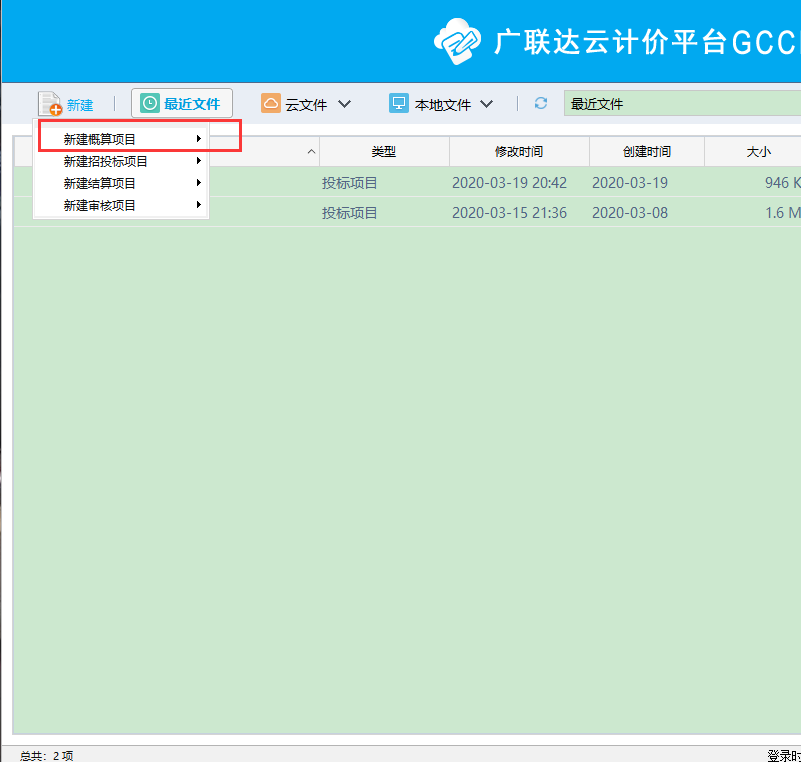This screenshot has width=801, height=762.
Task: Click the 广联达云计价平台 title text
Action: pos(612,42)
